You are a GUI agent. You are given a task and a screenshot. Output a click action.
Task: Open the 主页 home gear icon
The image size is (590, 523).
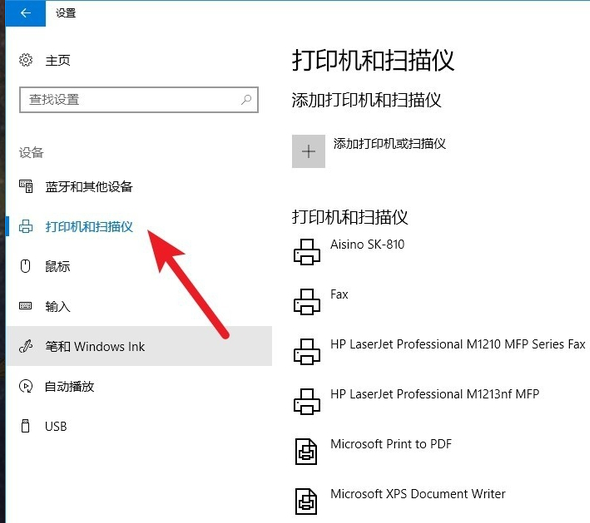click(26, 60)
